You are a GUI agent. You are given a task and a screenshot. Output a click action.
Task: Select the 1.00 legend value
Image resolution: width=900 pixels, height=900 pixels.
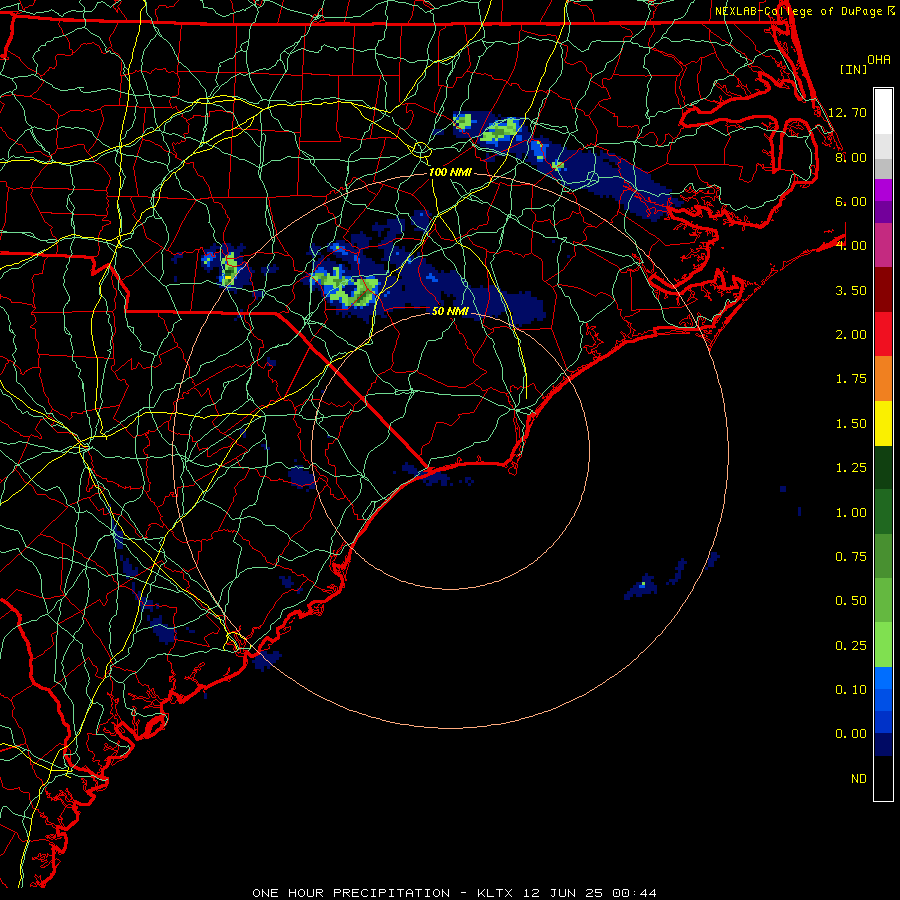[851, 513]
